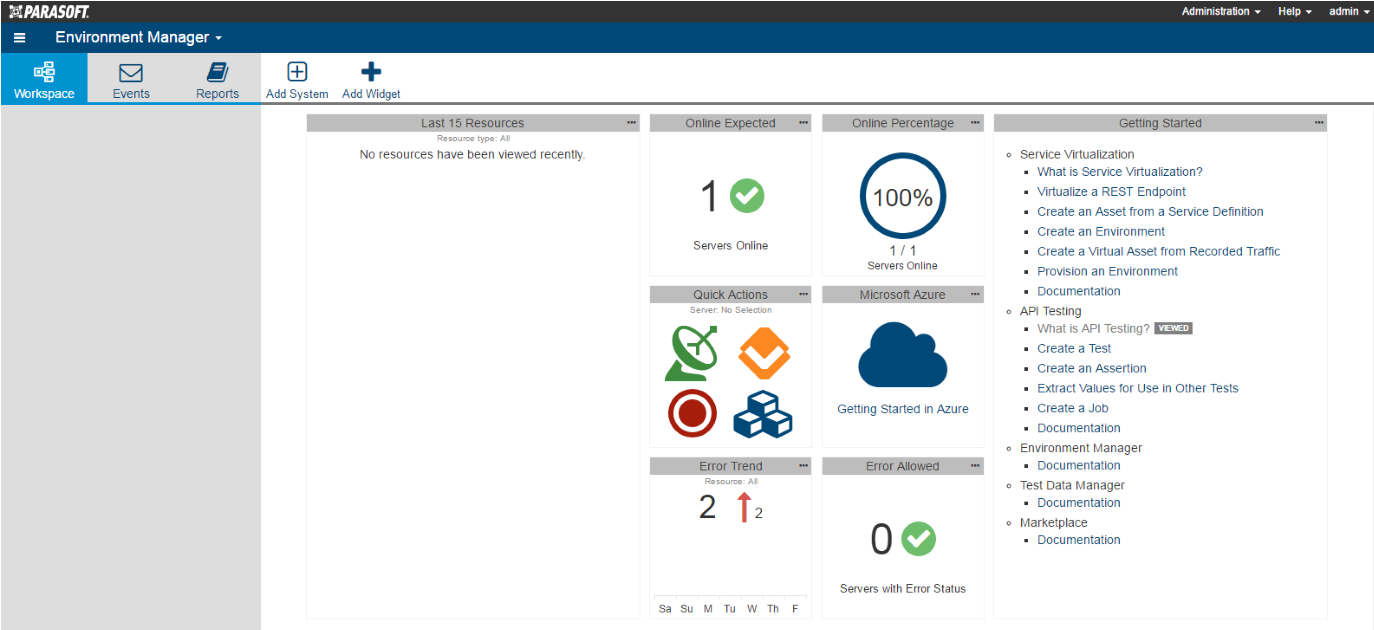The image size is (1374, 630).
Task: Open Create an Asset from a Service Definition
Action: 1150,212
